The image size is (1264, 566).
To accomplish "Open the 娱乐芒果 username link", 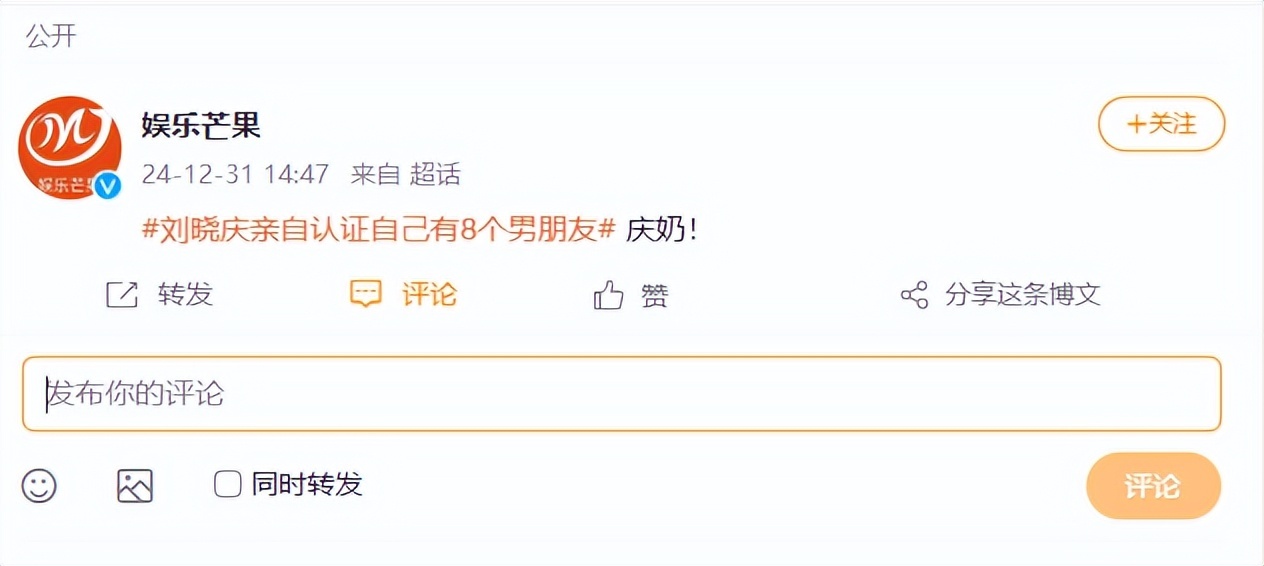I will click(201, 125).
